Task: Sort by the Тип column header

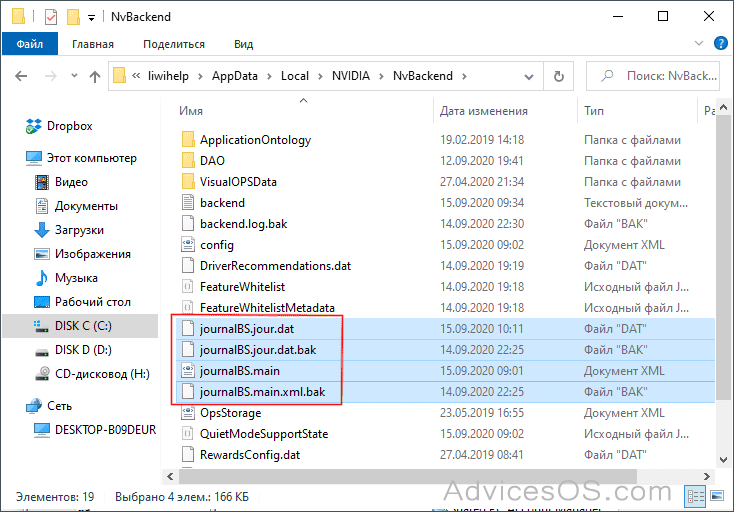Action: click(x=594, y=111)
